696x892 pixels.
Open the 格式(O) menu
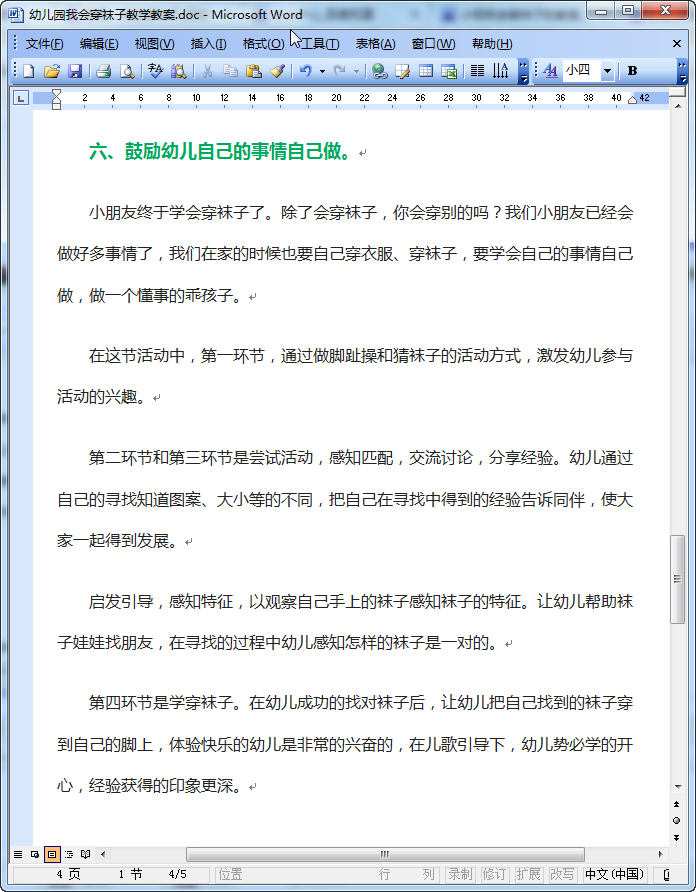click(x=263, y=44)
